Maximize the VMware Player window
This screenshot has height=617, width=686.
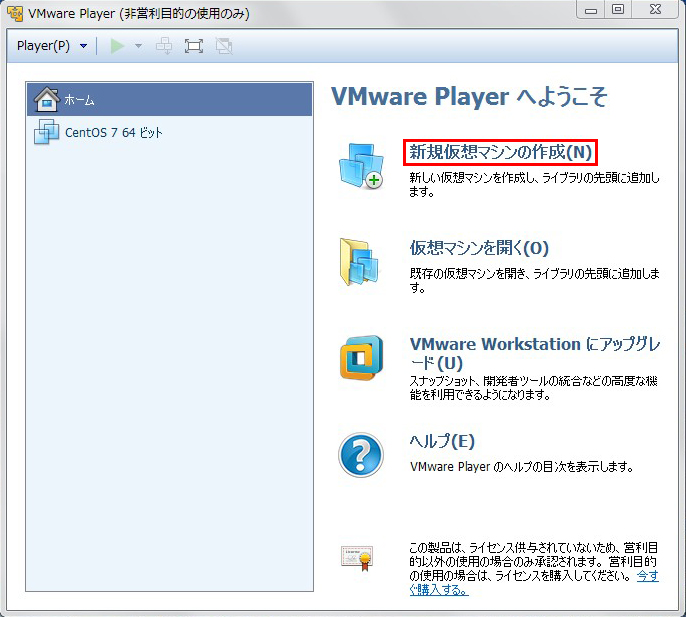(617, 10)
